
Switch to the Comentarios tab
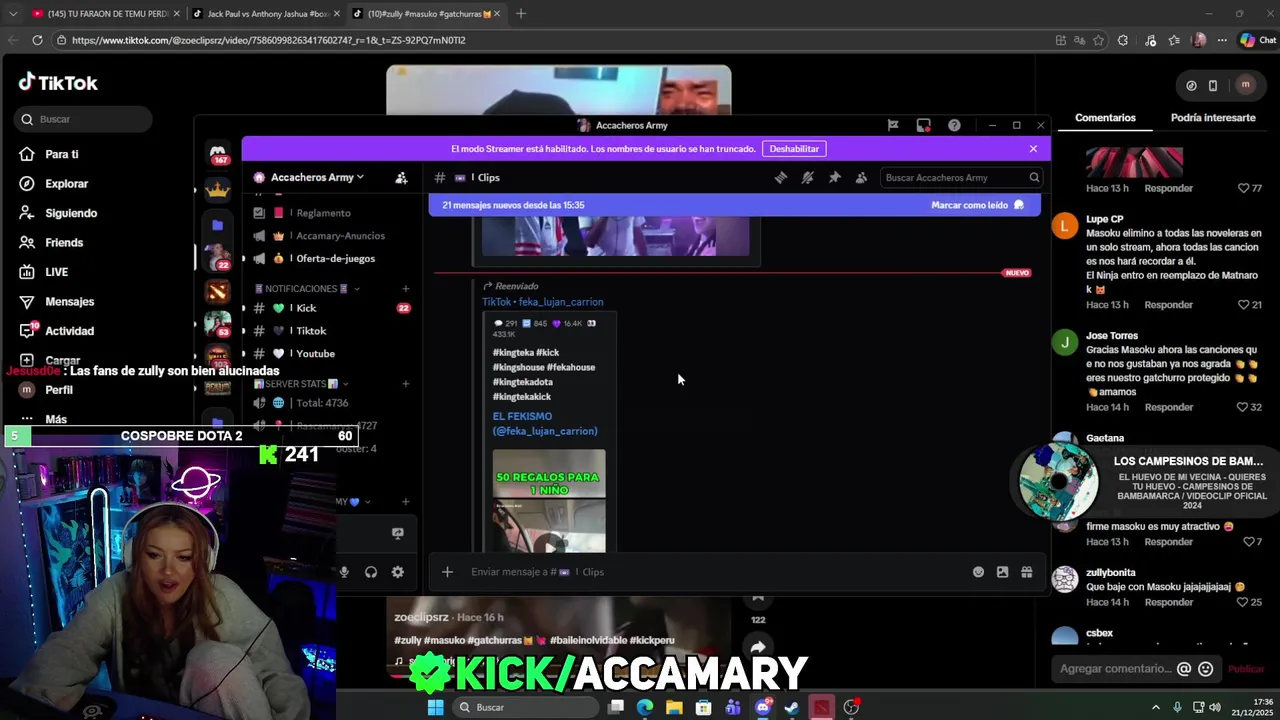point(1105,118)
